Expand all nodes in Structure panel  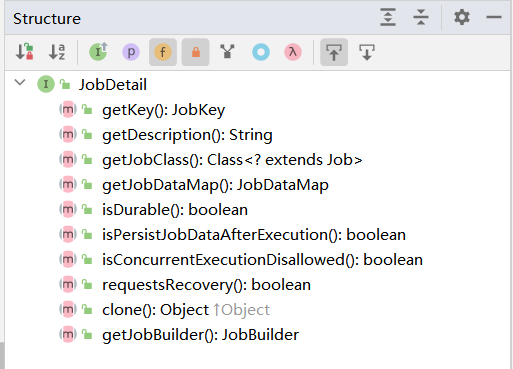point(388,17)
